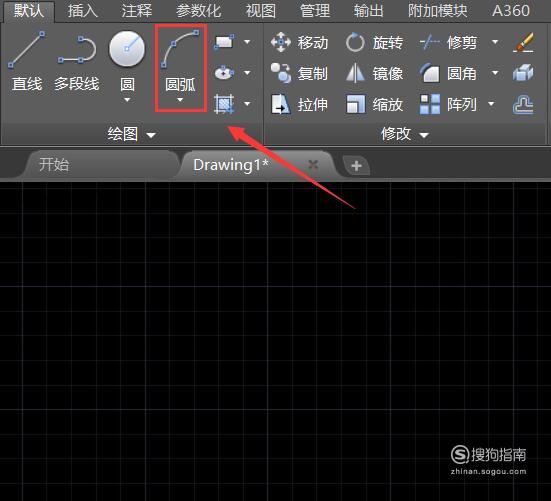
Task: Open the Array (阵列) dropdown arrow
Action: click(x=491, y=104)
